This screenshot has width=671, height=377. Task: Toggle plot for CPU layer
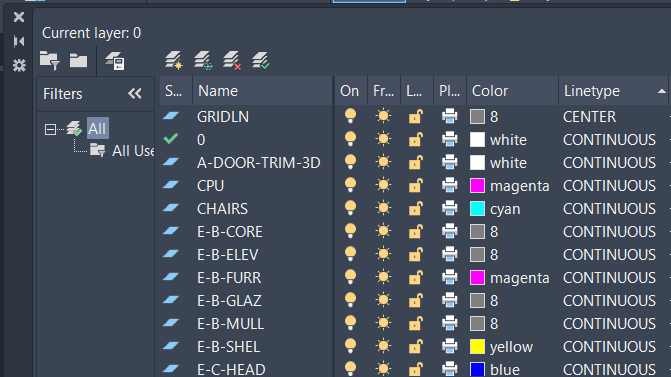[450, 185]
